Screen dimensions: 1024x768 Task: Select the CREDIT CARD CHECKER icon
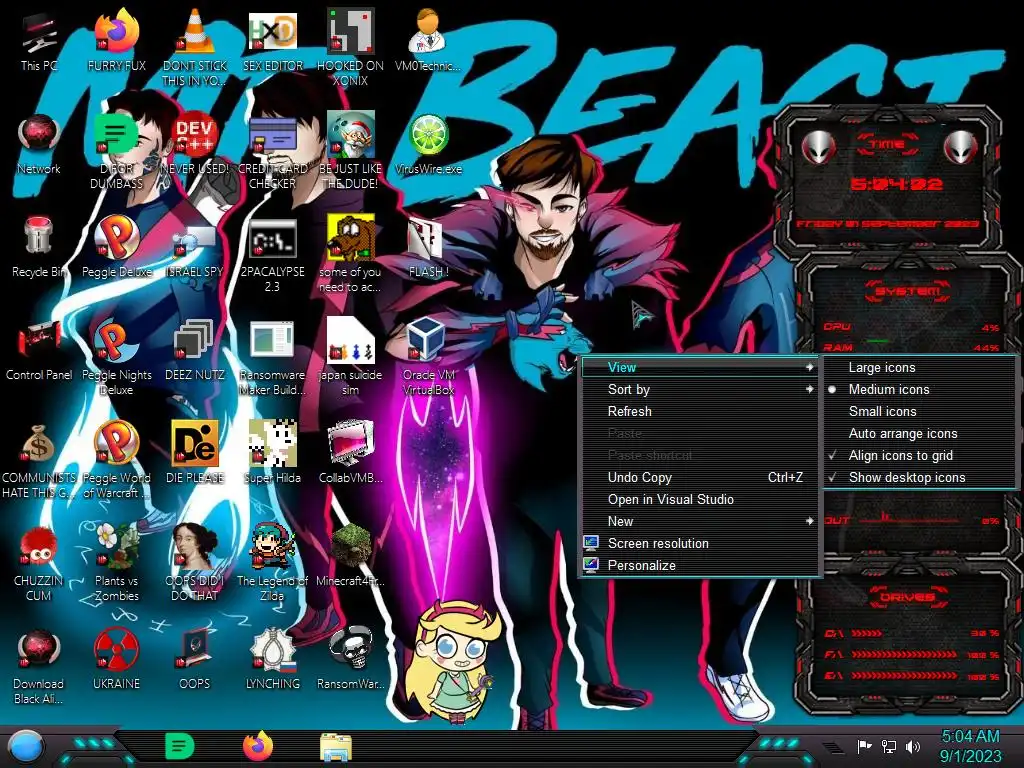tap(273, 153)
